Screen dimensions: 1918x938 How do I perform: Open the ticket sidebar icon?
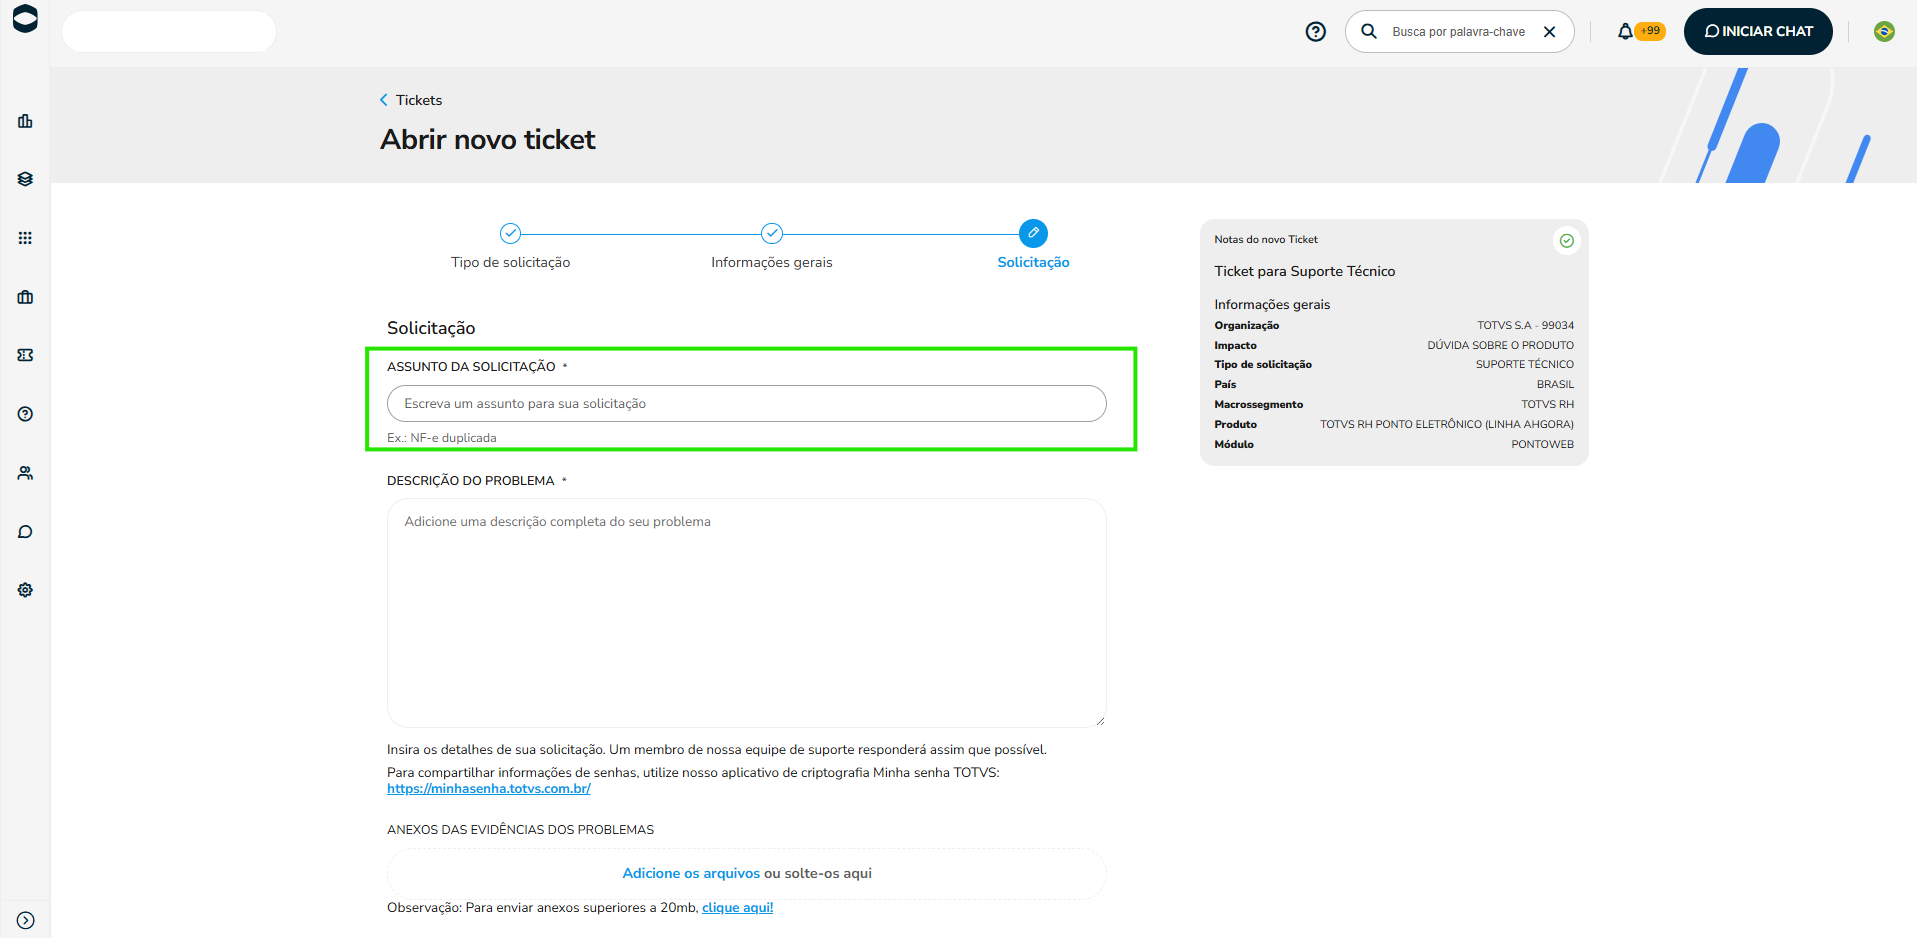point(25,355)
